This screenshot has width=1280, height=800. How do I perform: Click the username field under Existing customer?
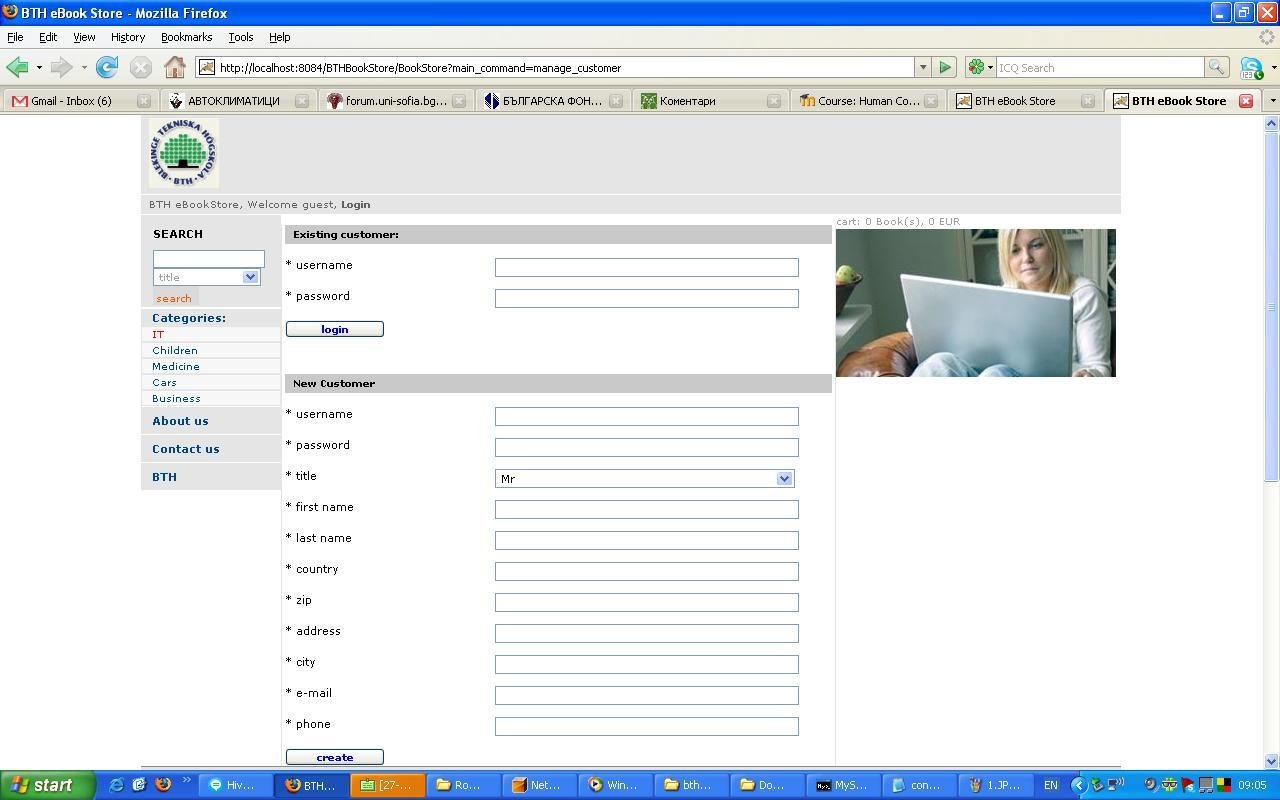[646, 267]
